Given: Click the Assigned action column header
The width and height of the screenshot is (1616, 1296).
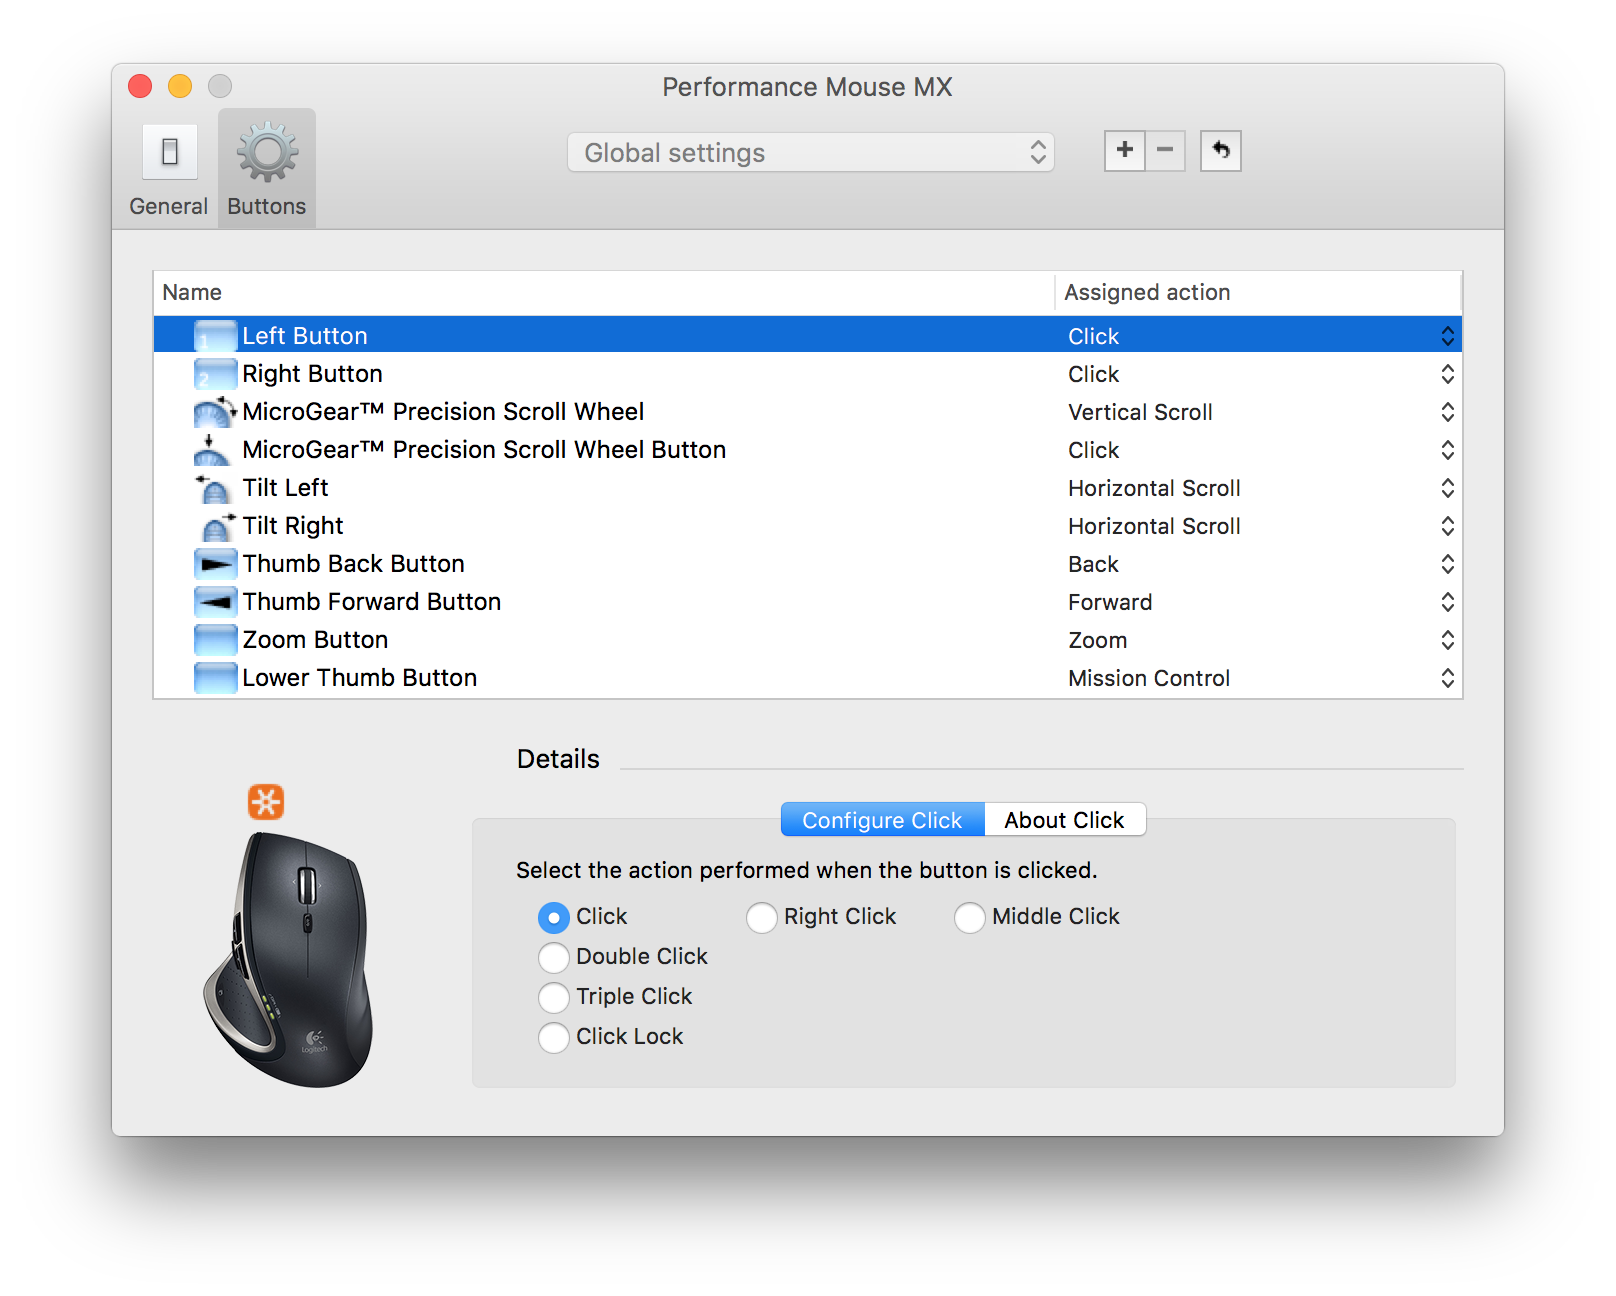Looking at the screenshot, I should tap(1259, 292).
